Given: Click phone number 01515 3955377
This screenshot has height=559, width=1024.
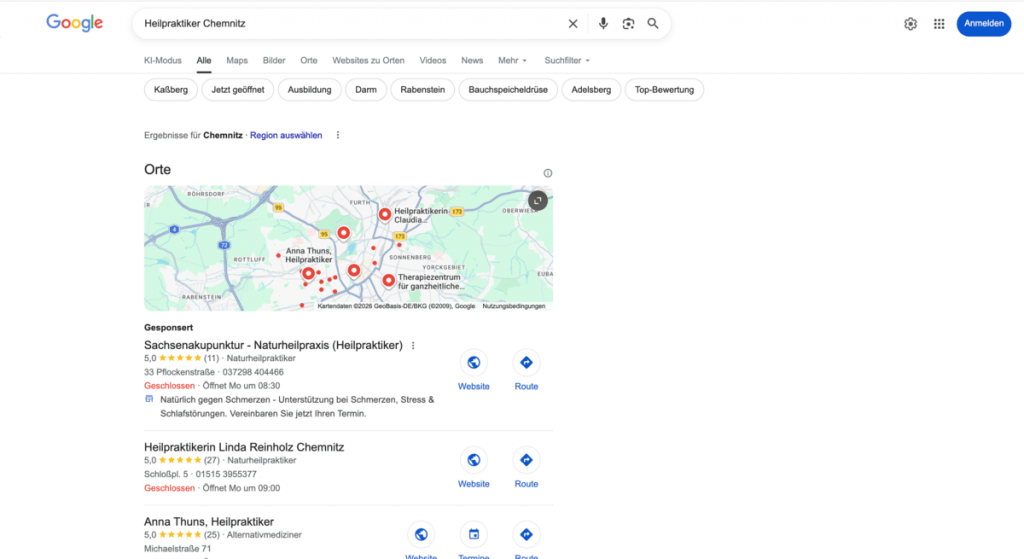Looking at the screenshot, I should pos(226,474).
